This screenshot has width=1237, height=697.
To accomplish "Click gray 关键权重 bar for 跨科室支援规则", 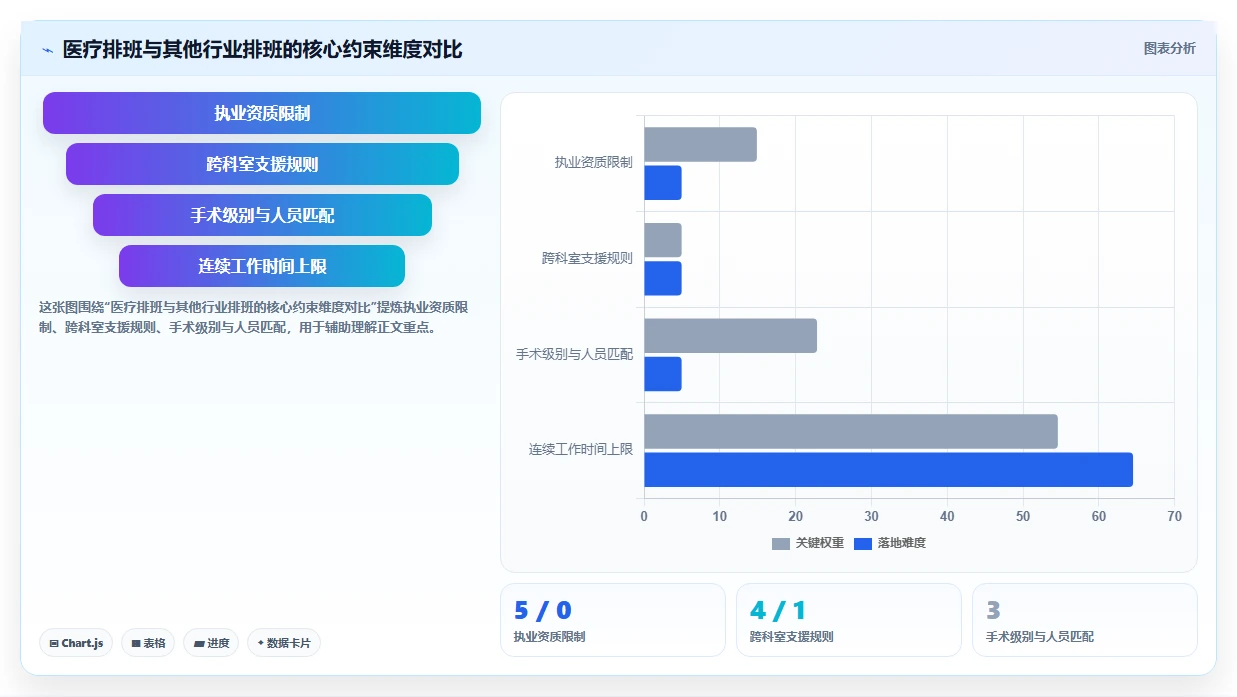I will pos(662,240).
